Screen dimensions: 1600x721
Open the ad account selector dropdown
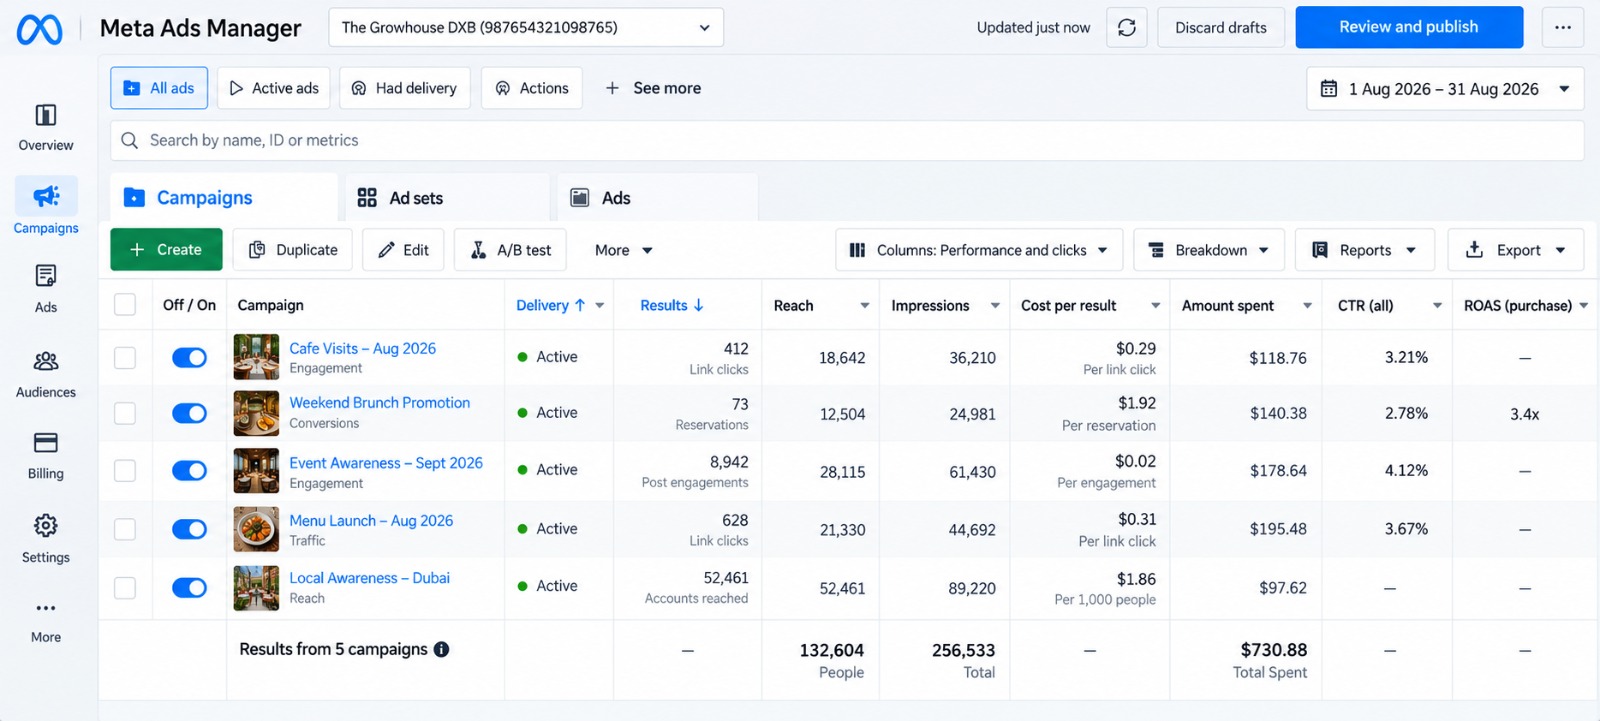pyautogui.click(x=526, y=28)
